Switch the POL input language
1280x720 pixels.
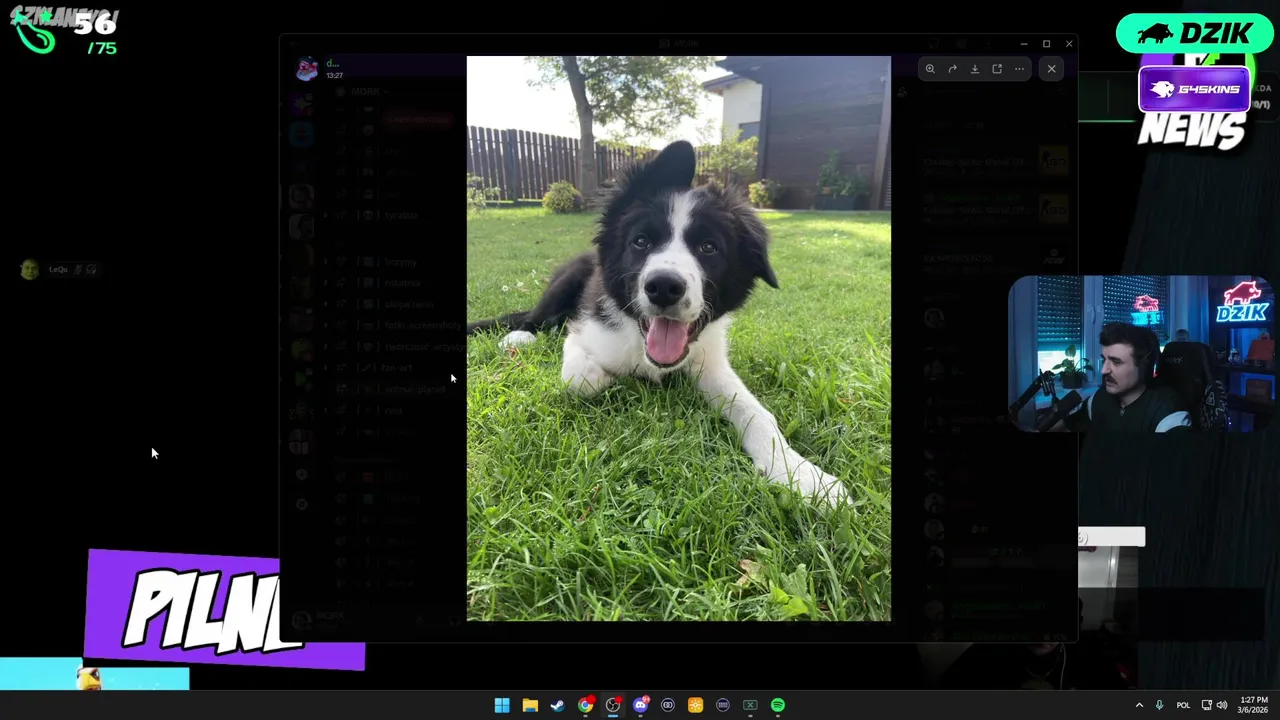[x=1183, y=705]
